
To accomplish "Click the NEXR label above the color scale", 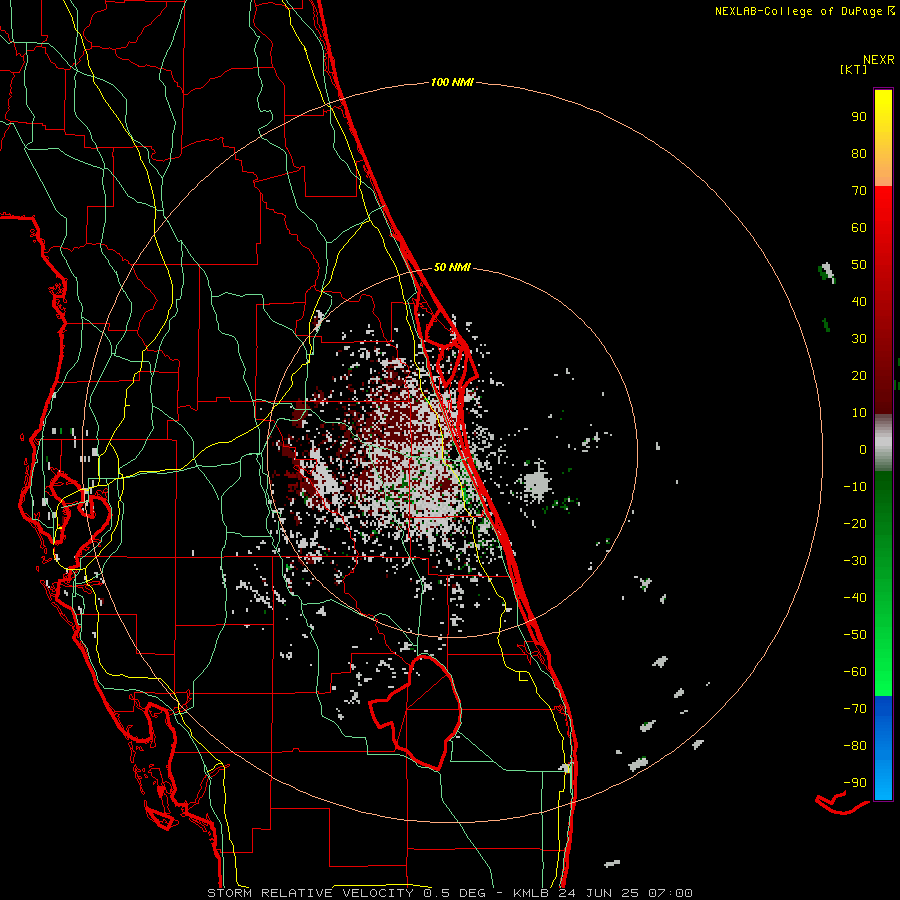I will click(878, 59).
